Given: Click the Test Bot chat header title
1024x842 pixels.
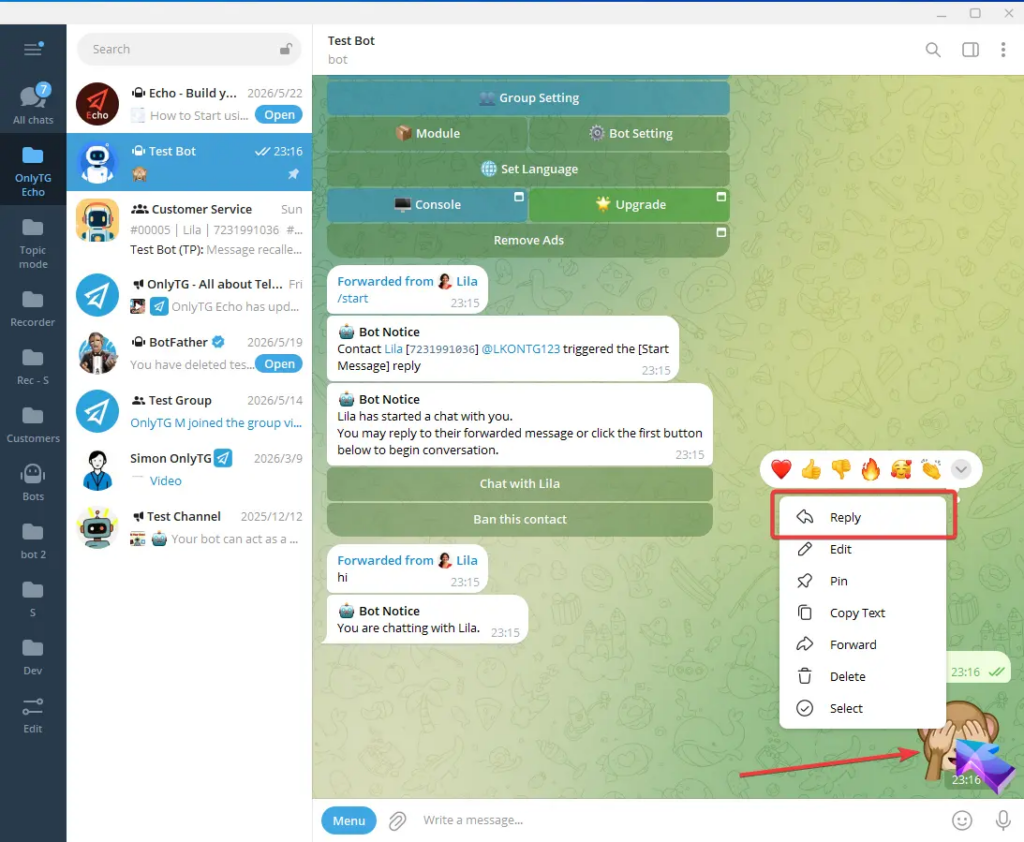Looking at the screenshot, I should point(351,40).
